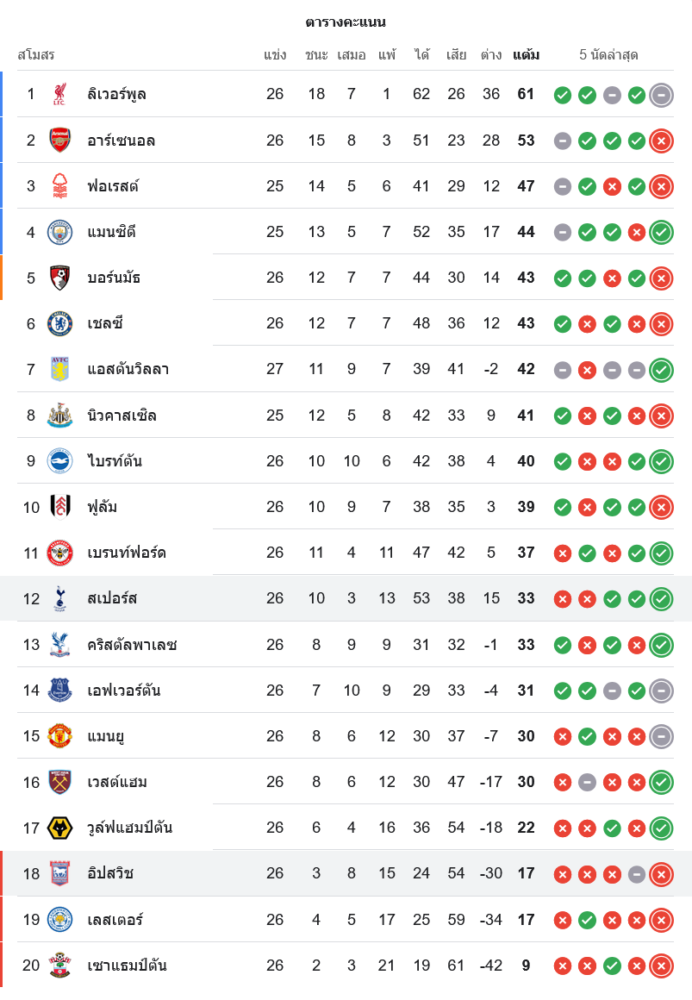
Task: Click the Manchester City crest
Action: pyautogui.click(x=60, y=232)
